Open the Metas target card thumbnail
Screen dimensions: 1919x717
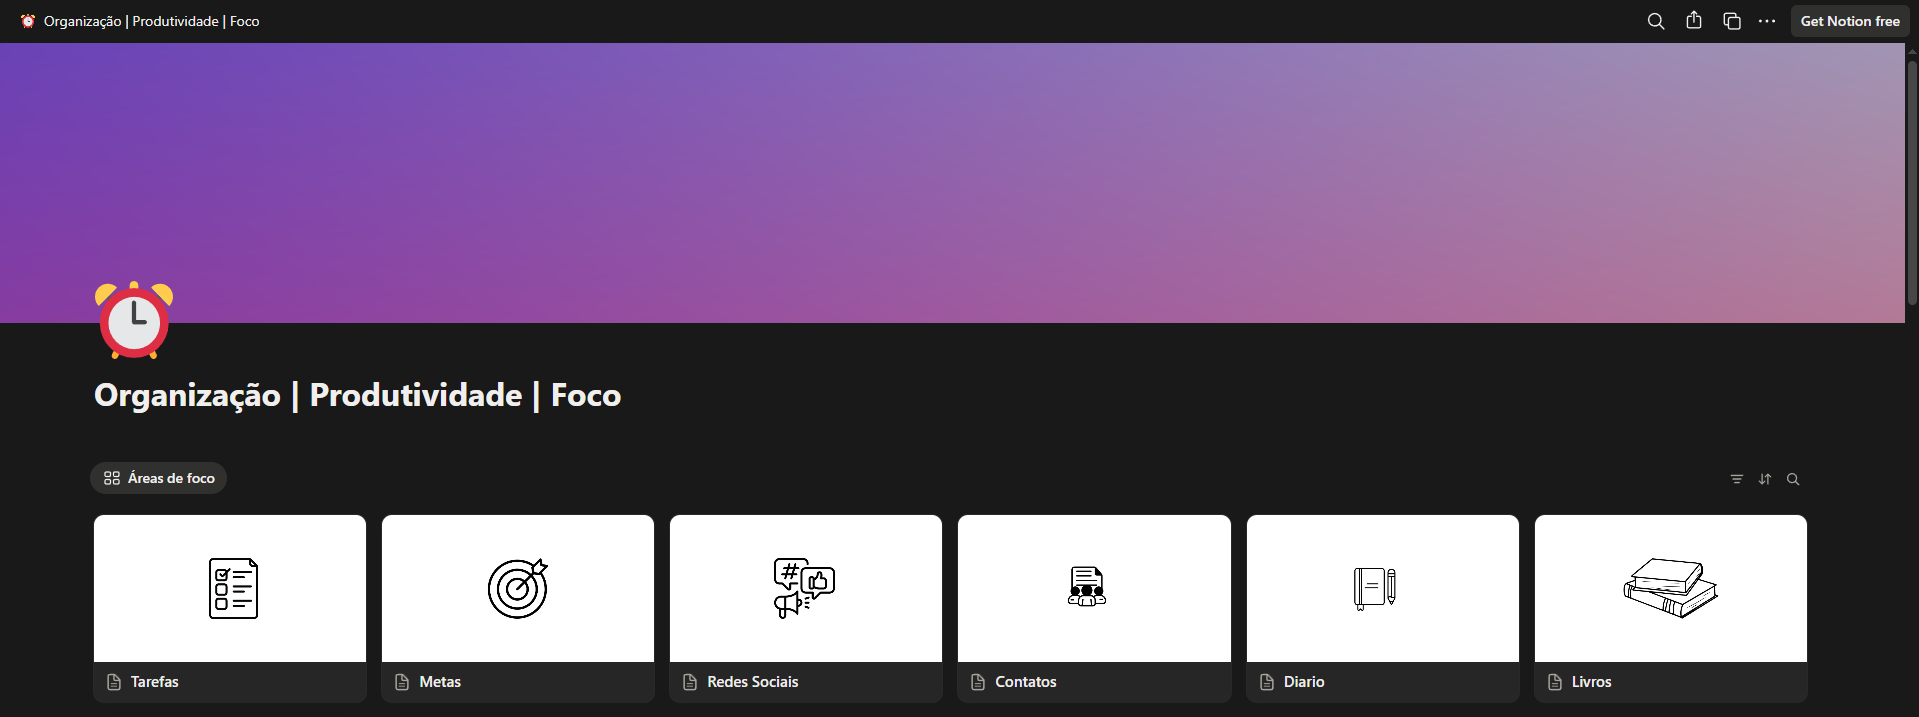coord(517,588)
